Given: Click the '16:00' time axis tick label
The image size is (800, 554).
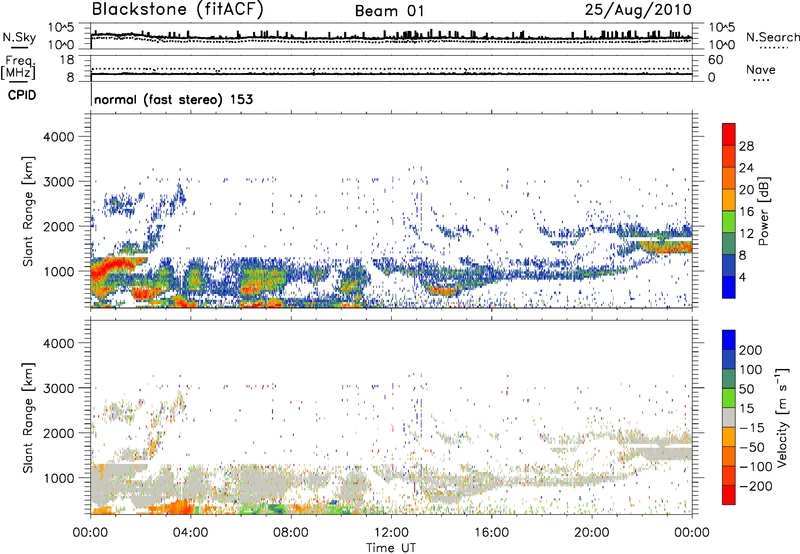Looking at the screenshot, I should (x=491, y=533).
